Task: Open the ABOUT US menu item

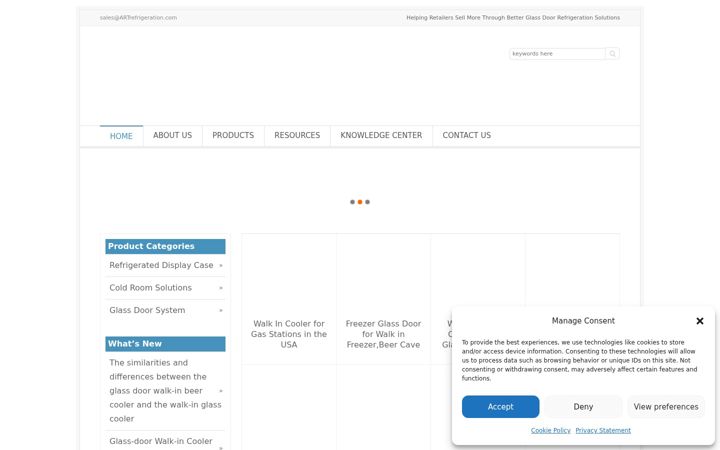Action: [173, 135]
